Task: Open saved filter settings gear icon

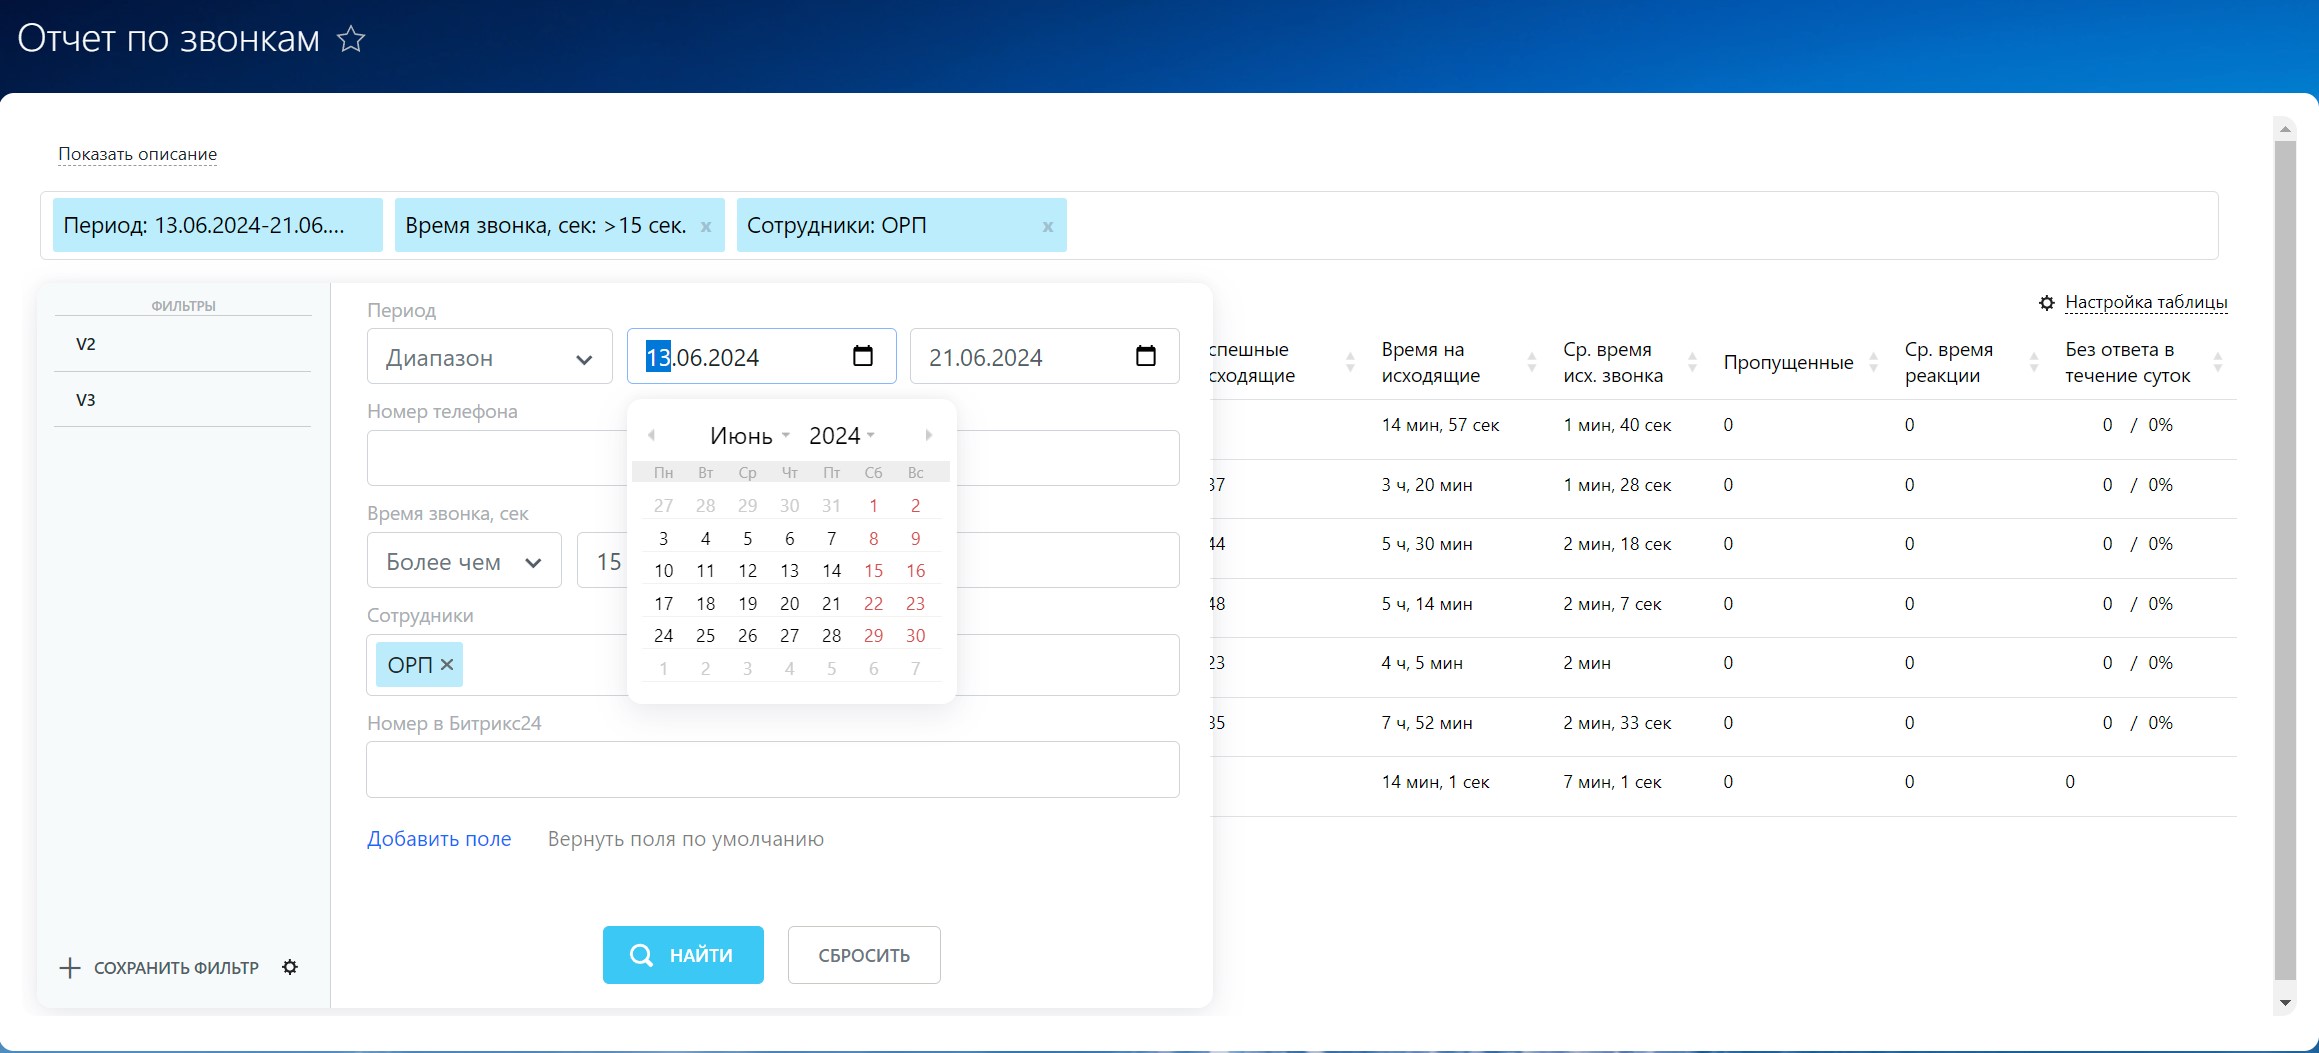Action: coord(290,967)
